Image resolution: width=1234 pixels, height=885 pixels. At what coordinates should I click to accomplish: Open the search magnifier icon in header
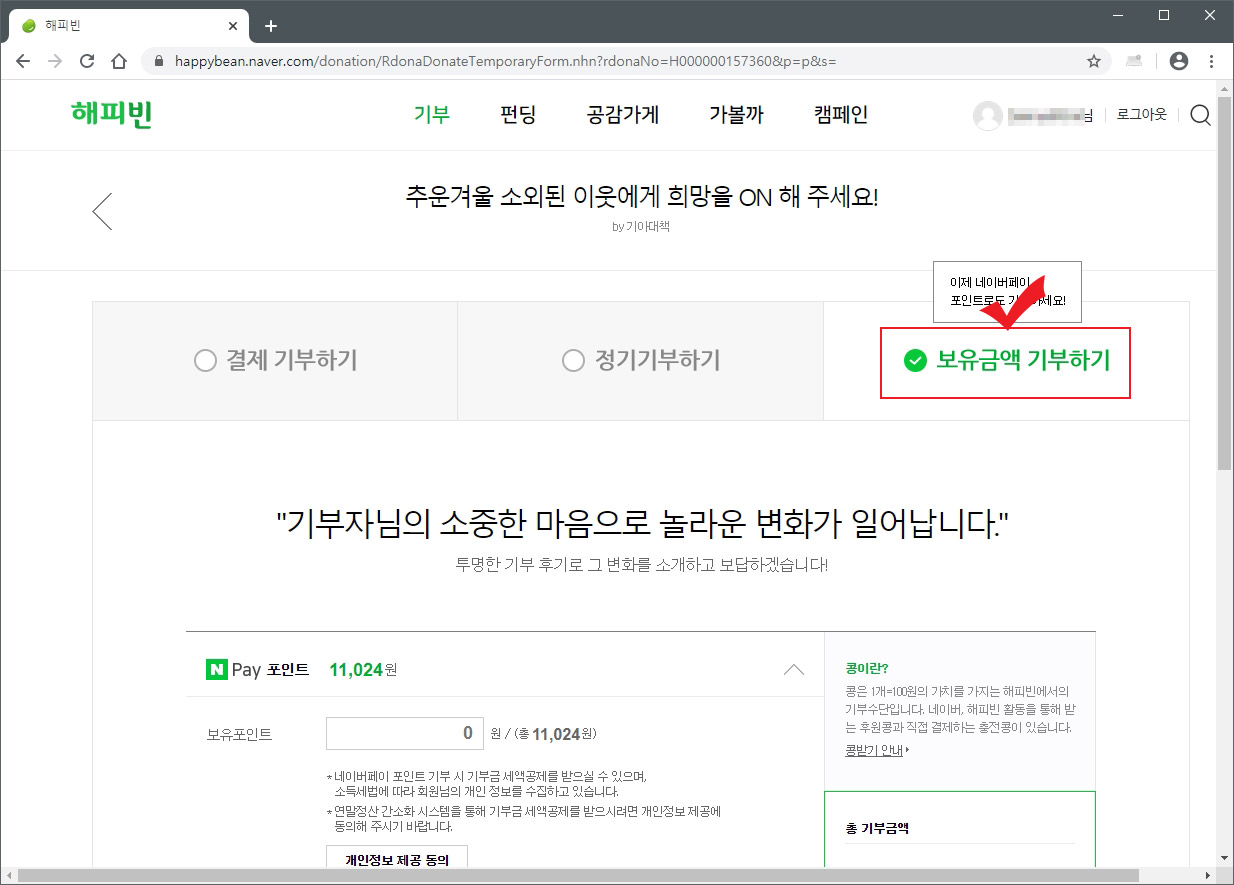1201,115
